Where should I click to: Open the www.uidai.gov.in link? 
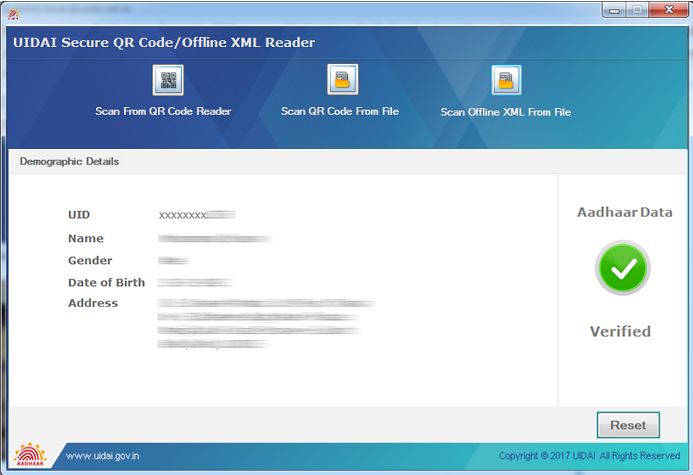pos(103,456)
